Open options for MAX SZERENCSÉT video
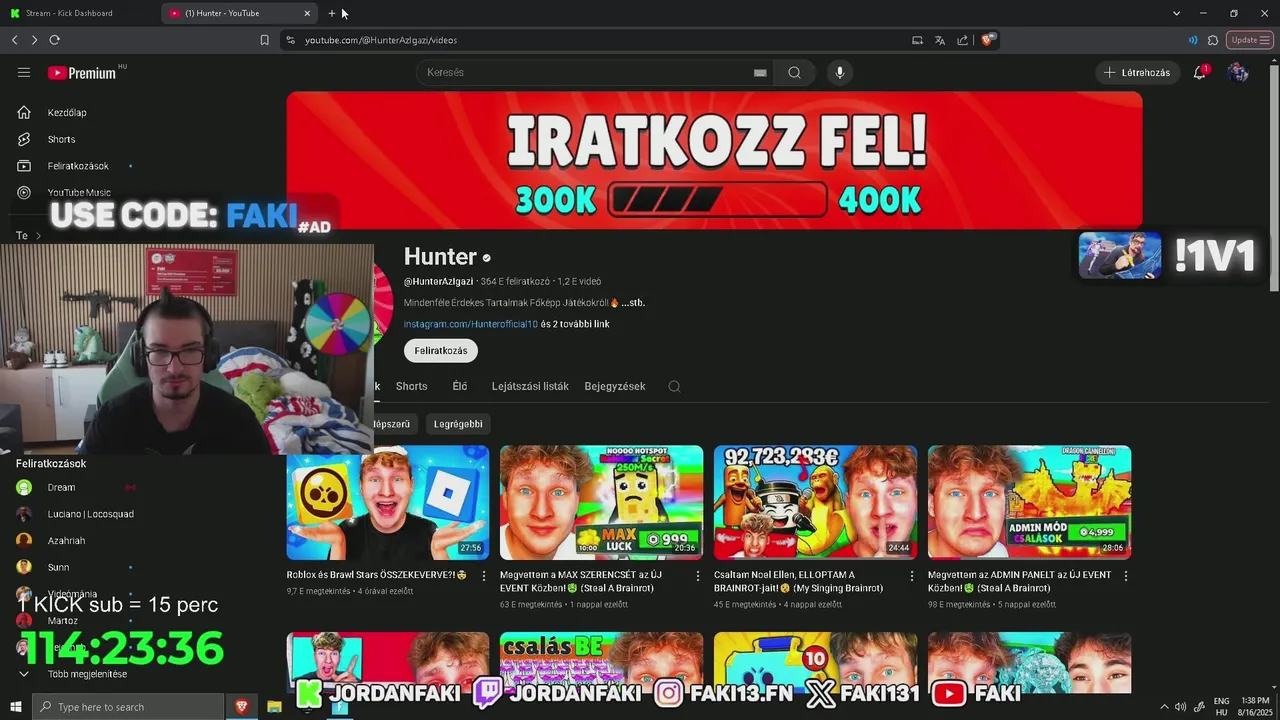 point(698,576)
